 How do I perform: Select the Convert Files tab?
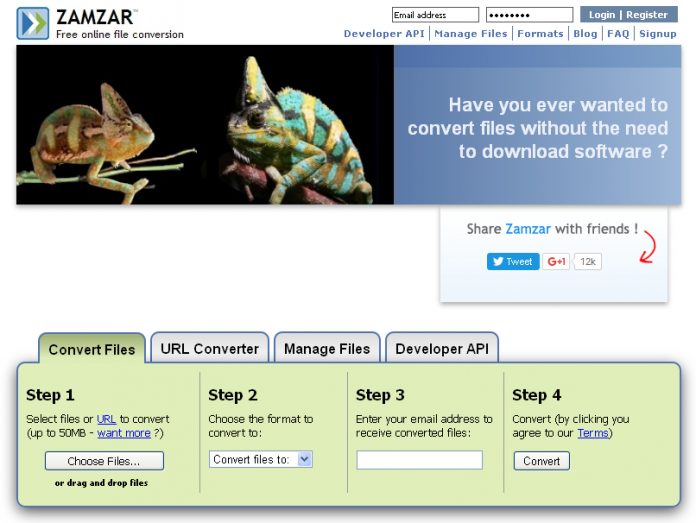[91, 349]
